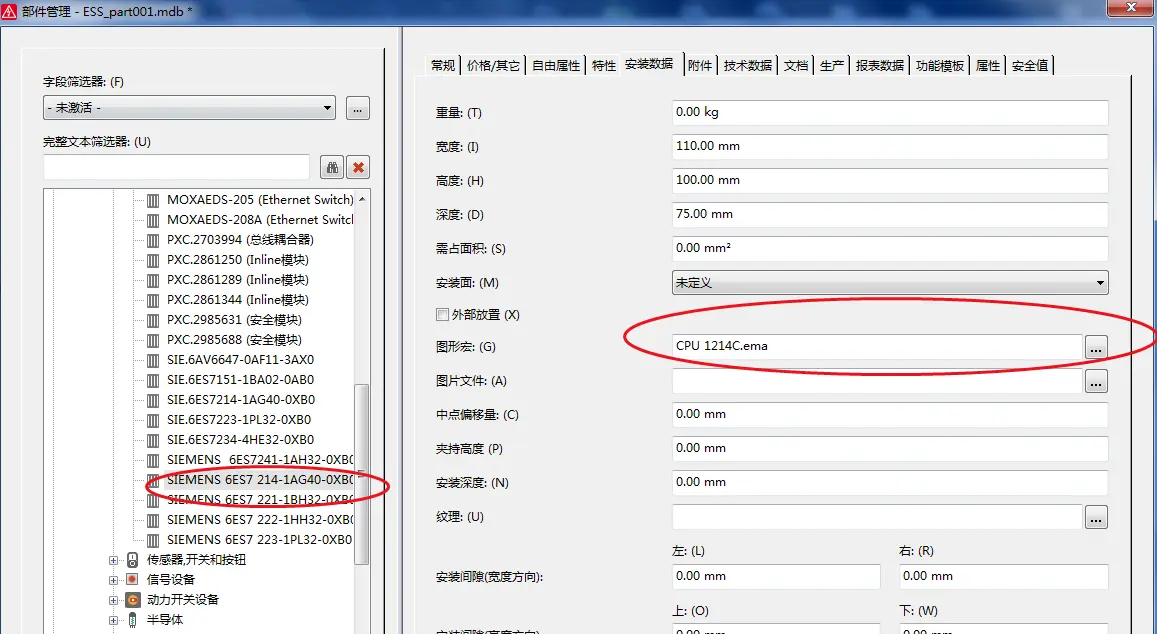Click the 宽度 field showing 110.00 mm
This screenshot has height=634, width=1157.
click(x=890, y=146)
